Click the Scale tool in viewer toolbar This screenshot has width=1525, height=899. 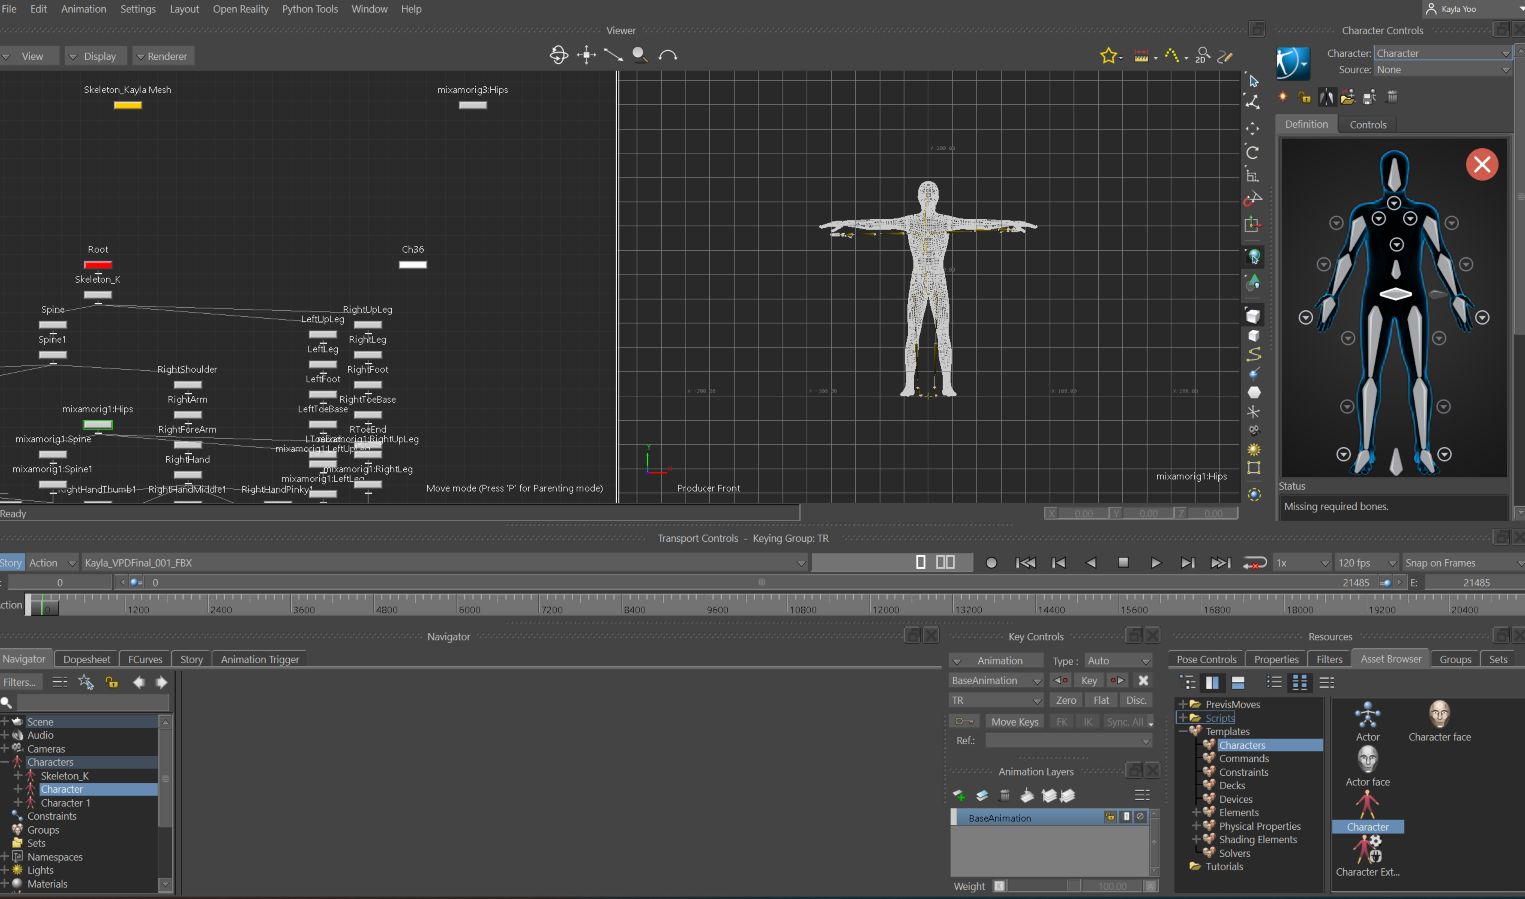(x=1252, y=175)
